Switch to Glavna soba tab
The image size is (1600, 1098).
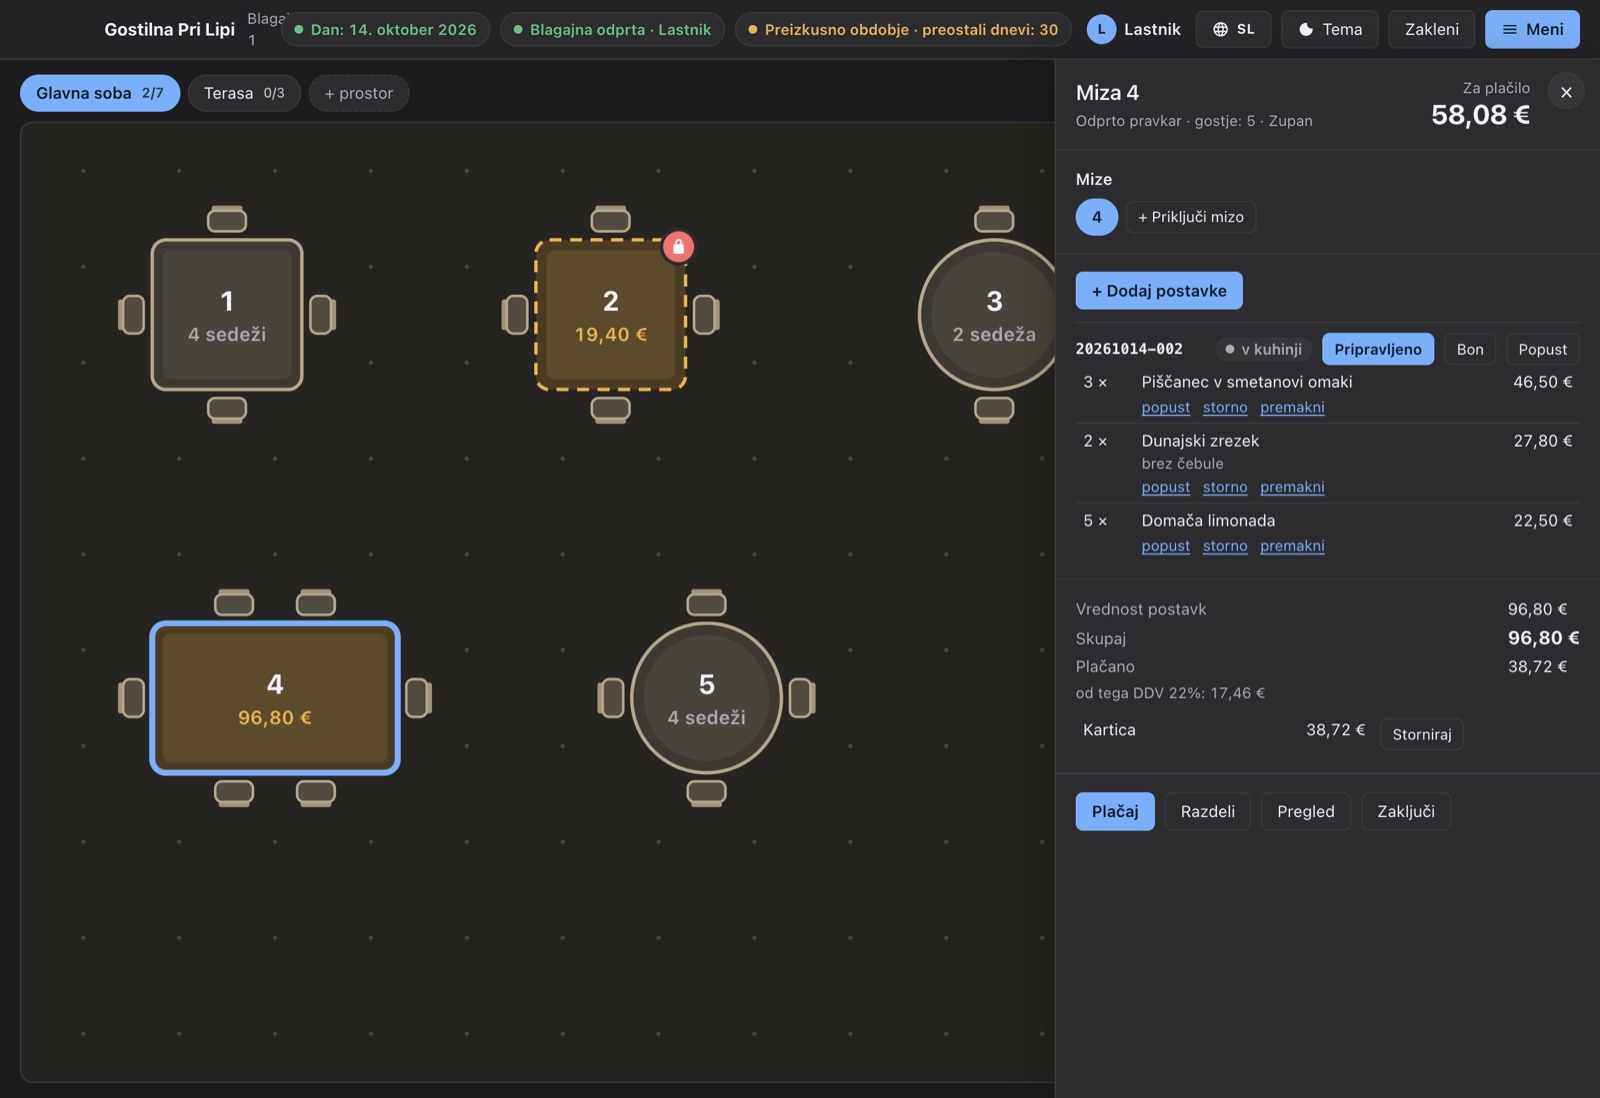[x=100, y=93]
